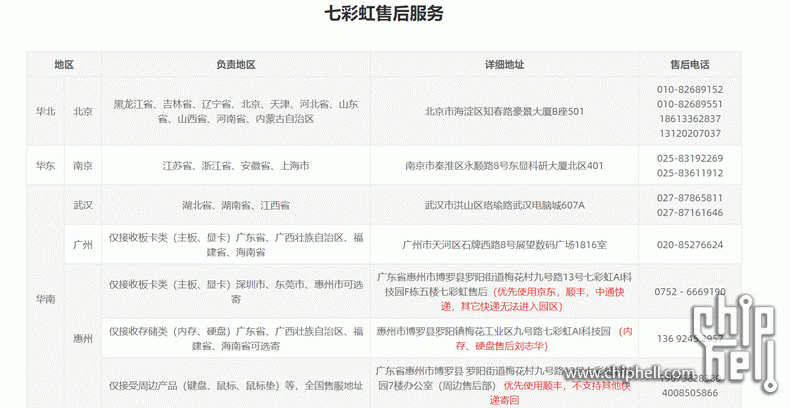Select the 地区 column header
This screenshot has width=791, height=408.
pos(64,65)
